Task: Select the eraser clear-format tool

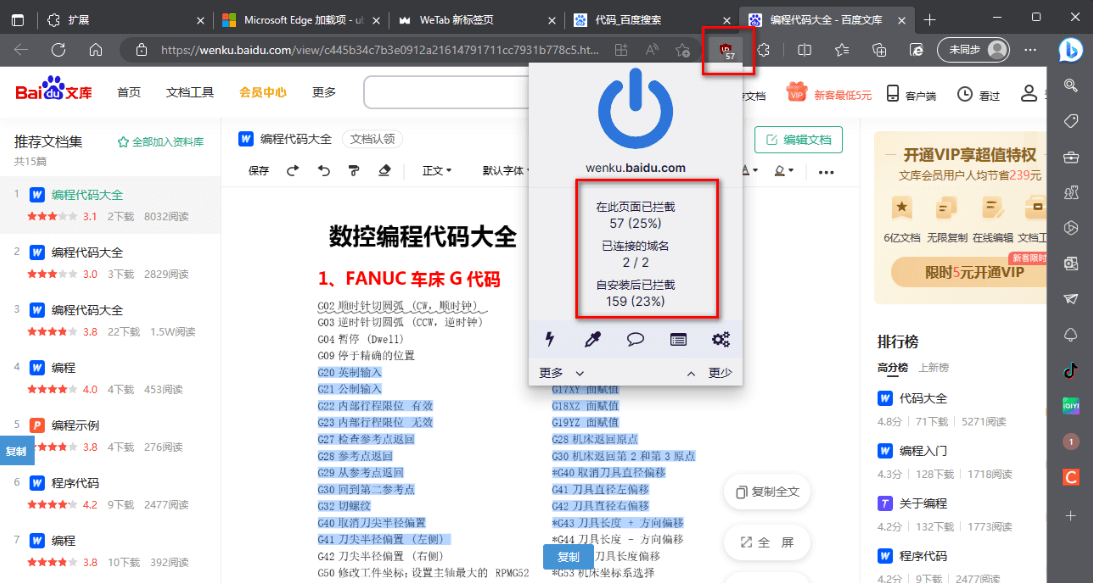Action: 384,170
